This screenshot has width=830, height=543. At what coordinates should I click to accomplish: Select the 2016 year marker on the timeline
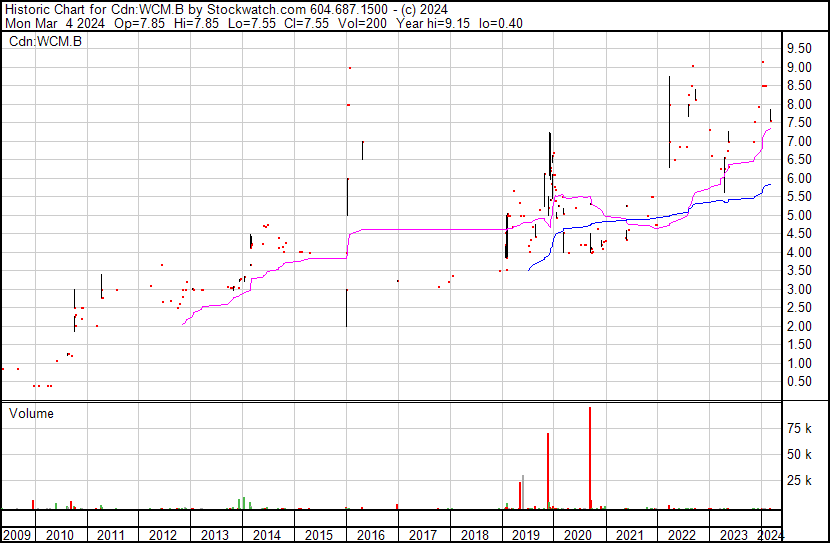[x=372, y=534]
